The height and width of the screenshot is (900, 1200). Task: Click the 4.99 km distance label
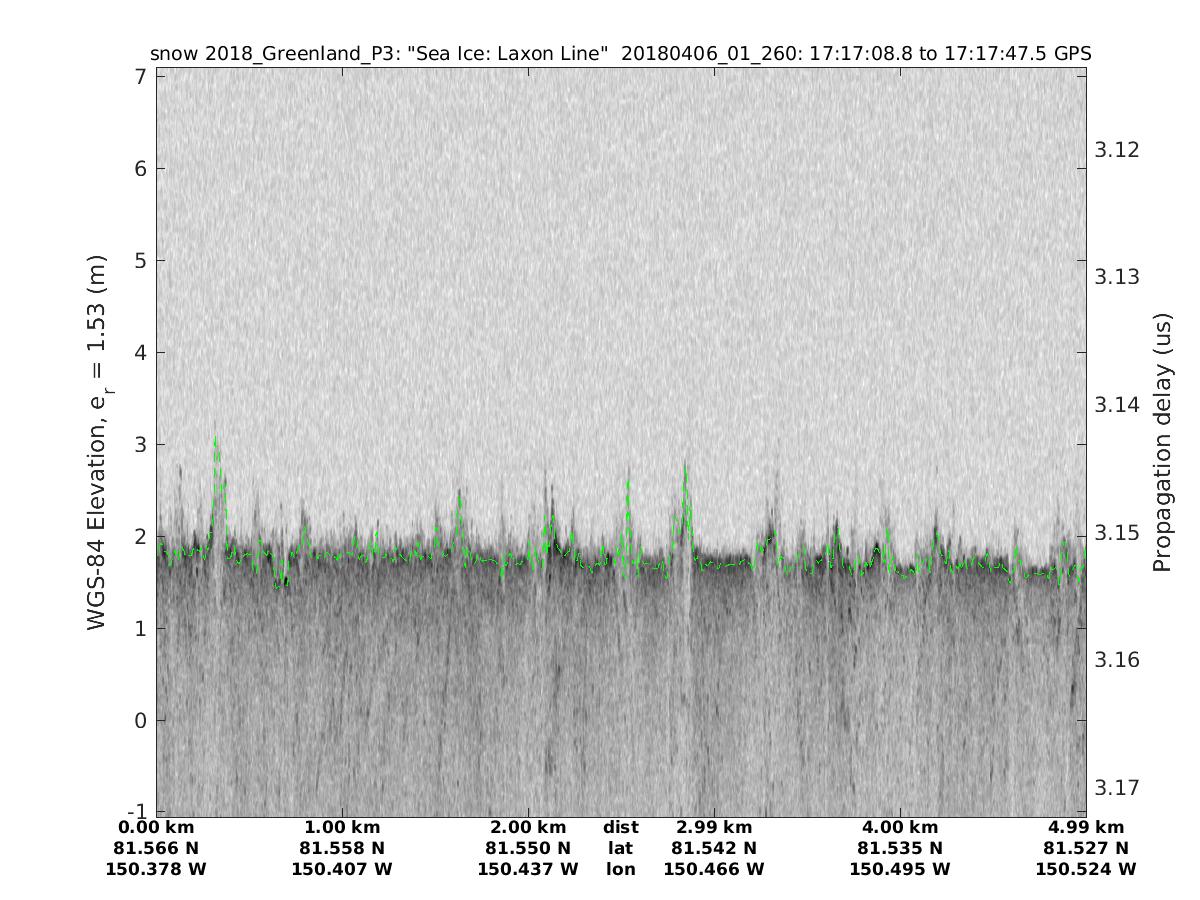(x=1086, y=828)
